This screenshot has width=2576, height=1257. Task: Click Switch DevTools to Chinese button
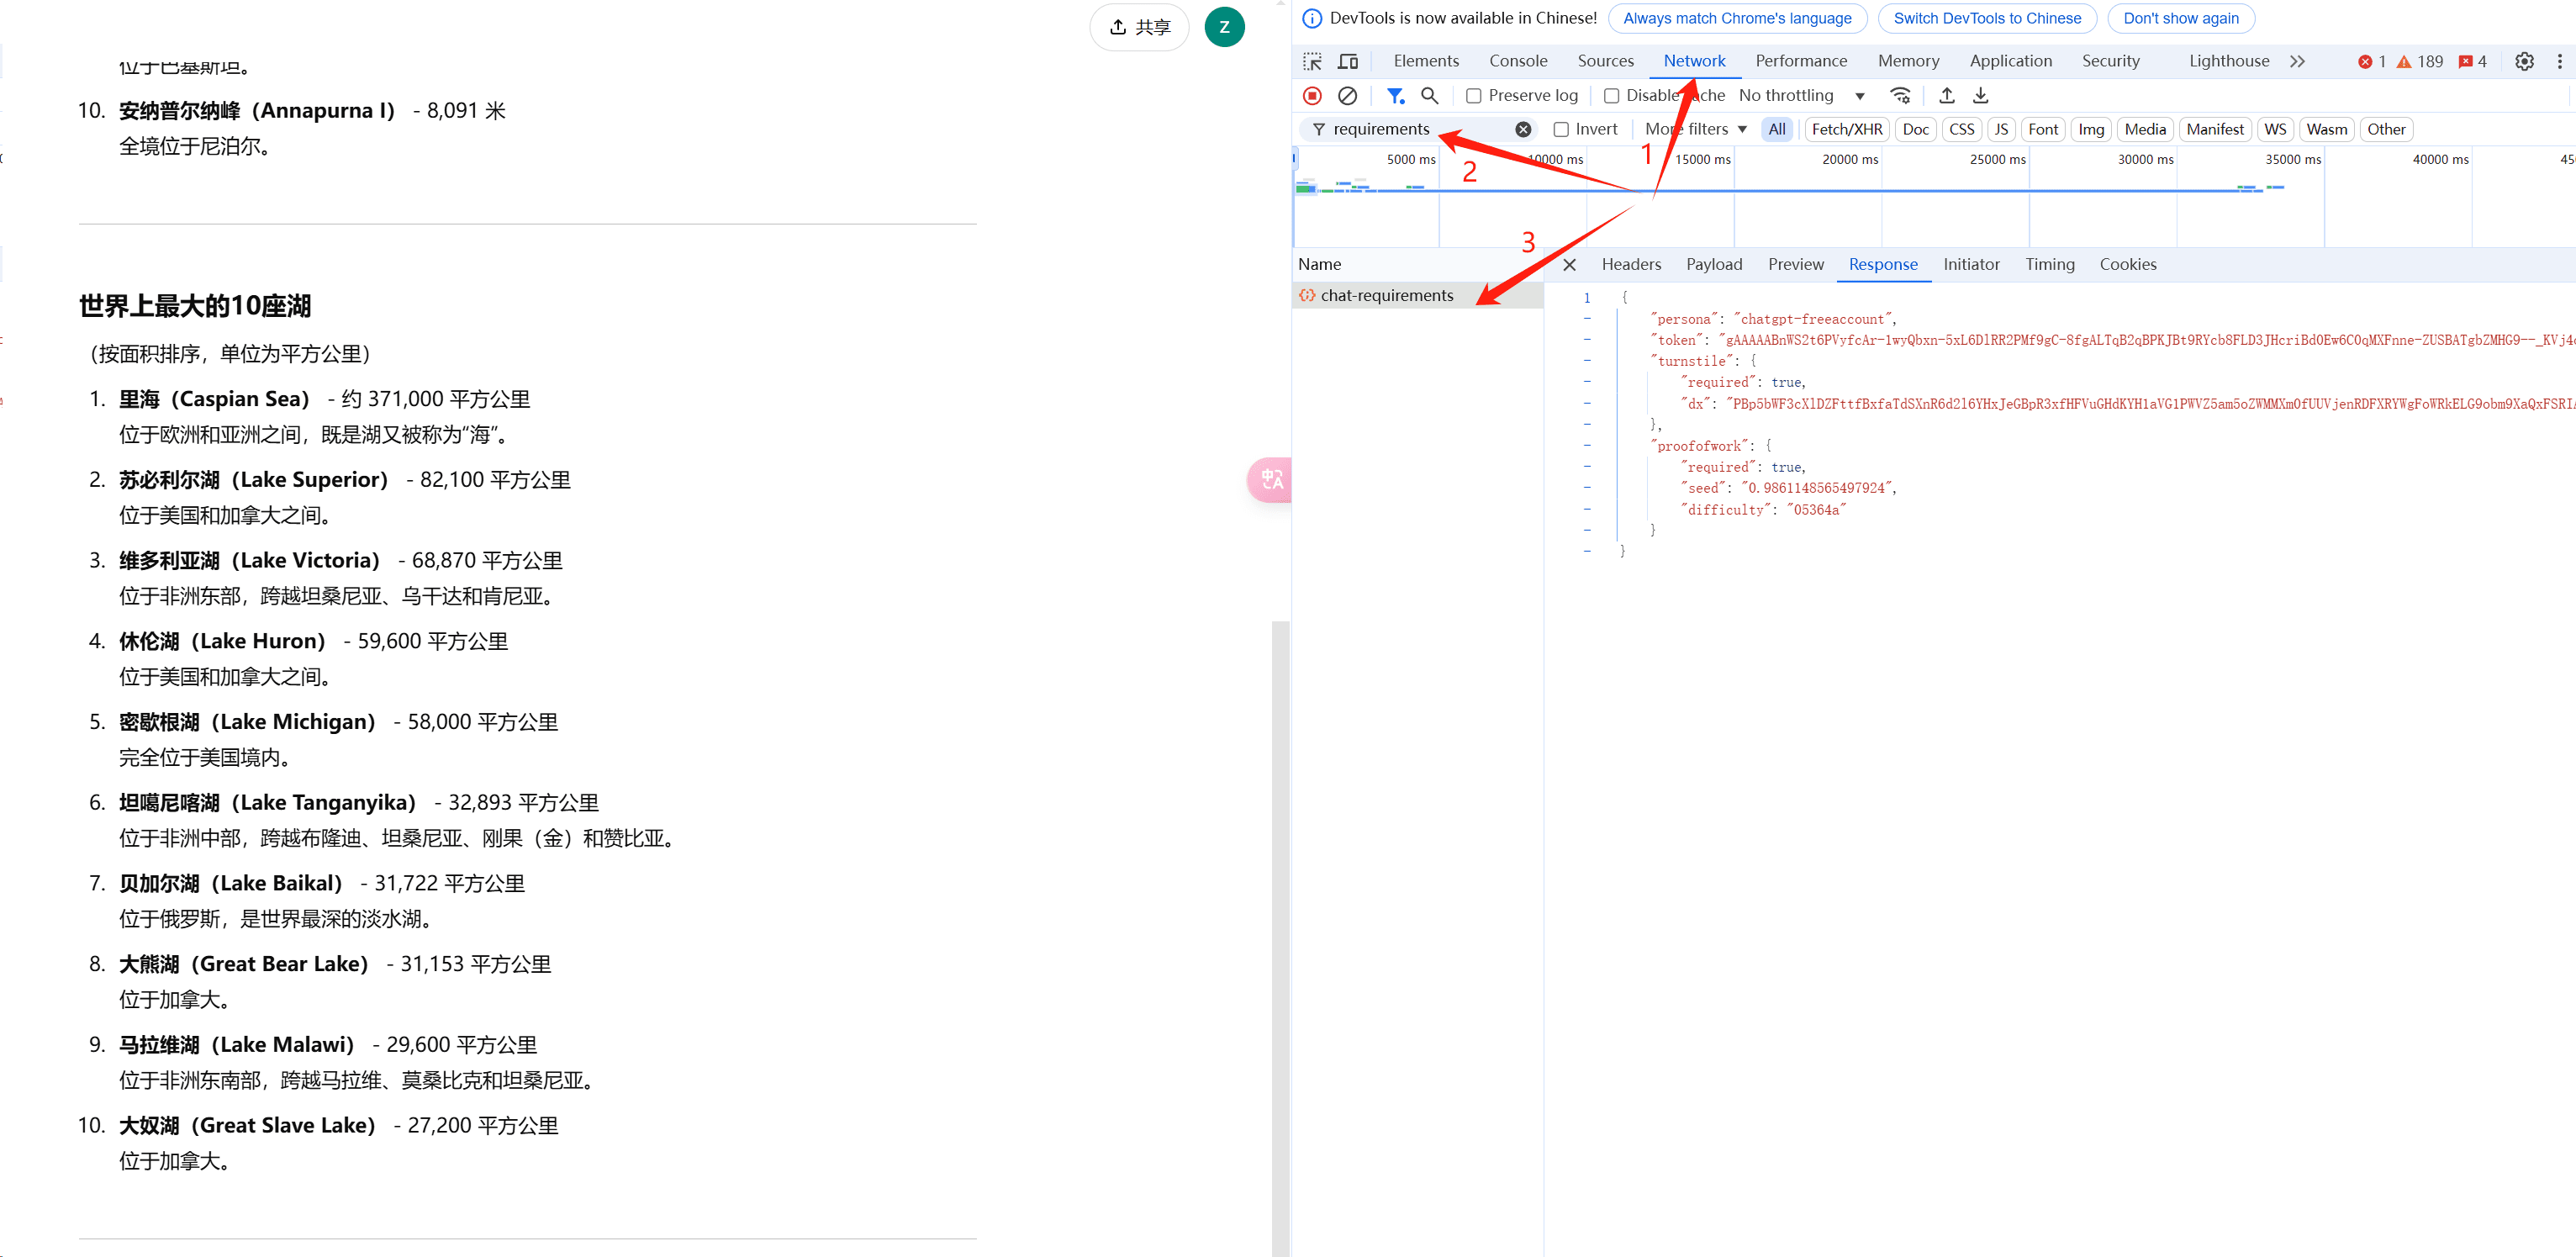click(1987, 19)
